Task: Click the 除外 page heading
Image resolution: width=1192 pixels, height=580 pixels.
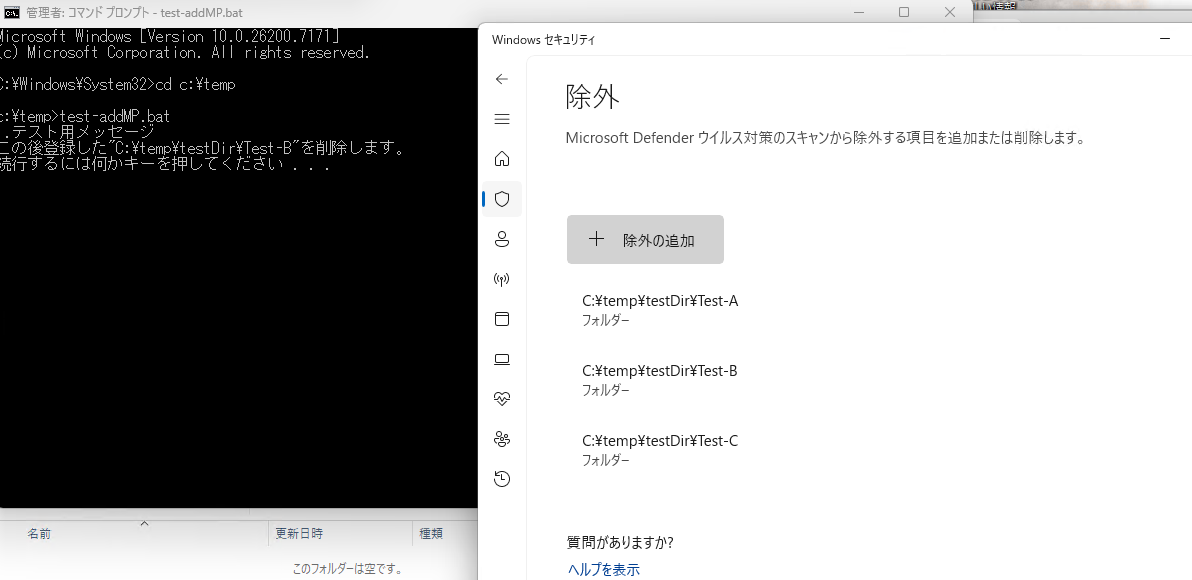Action: point(592,97)
